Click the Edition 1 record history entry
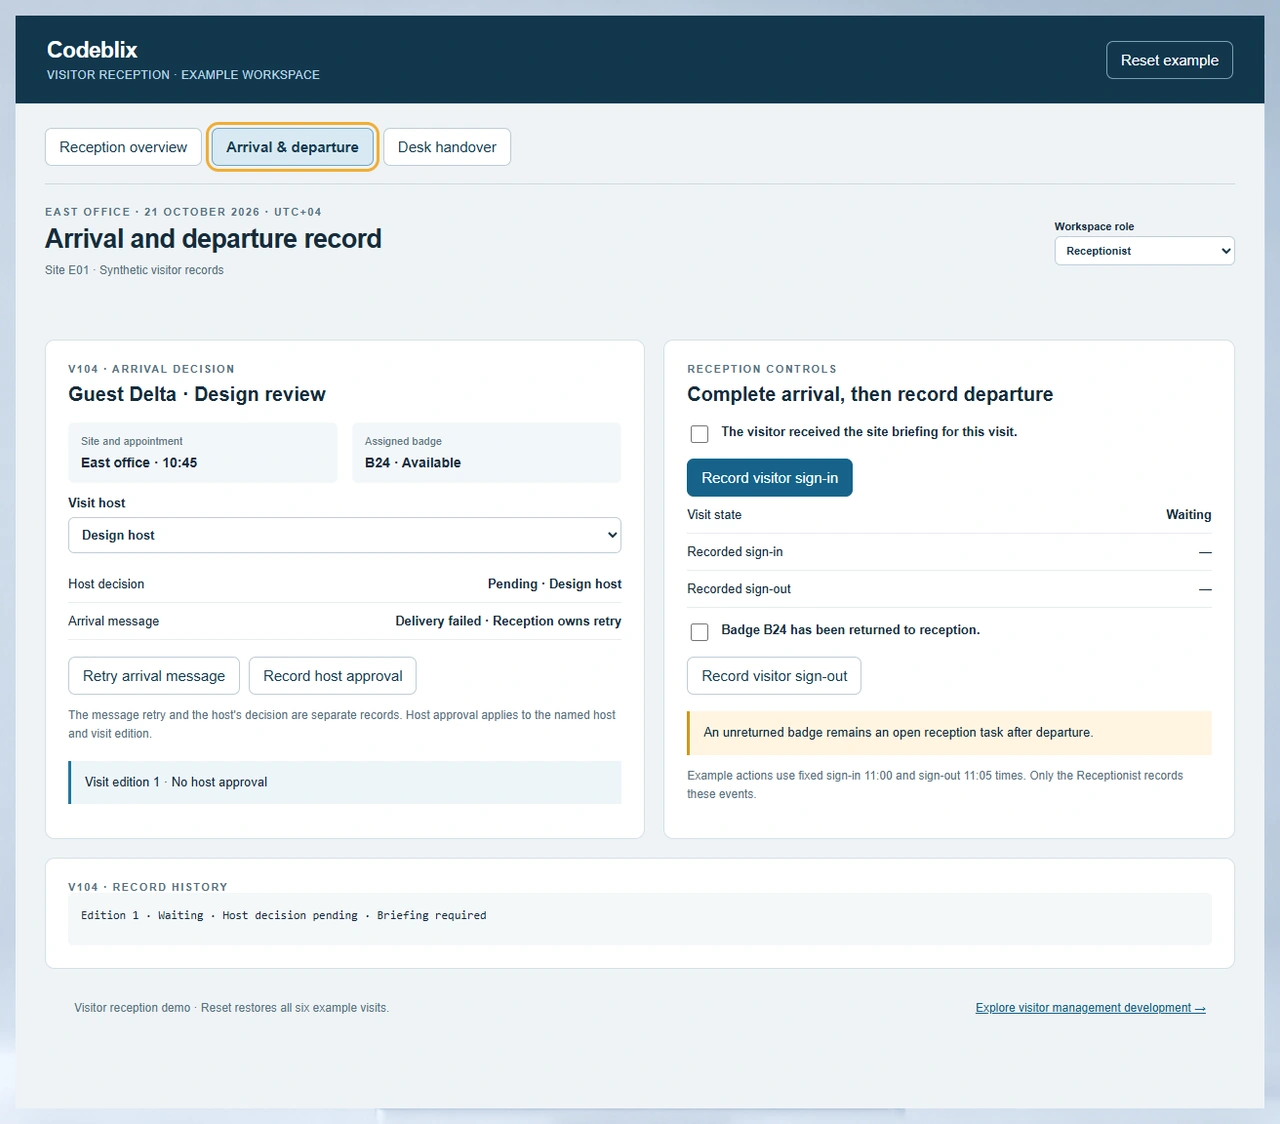 click(284, 915)
